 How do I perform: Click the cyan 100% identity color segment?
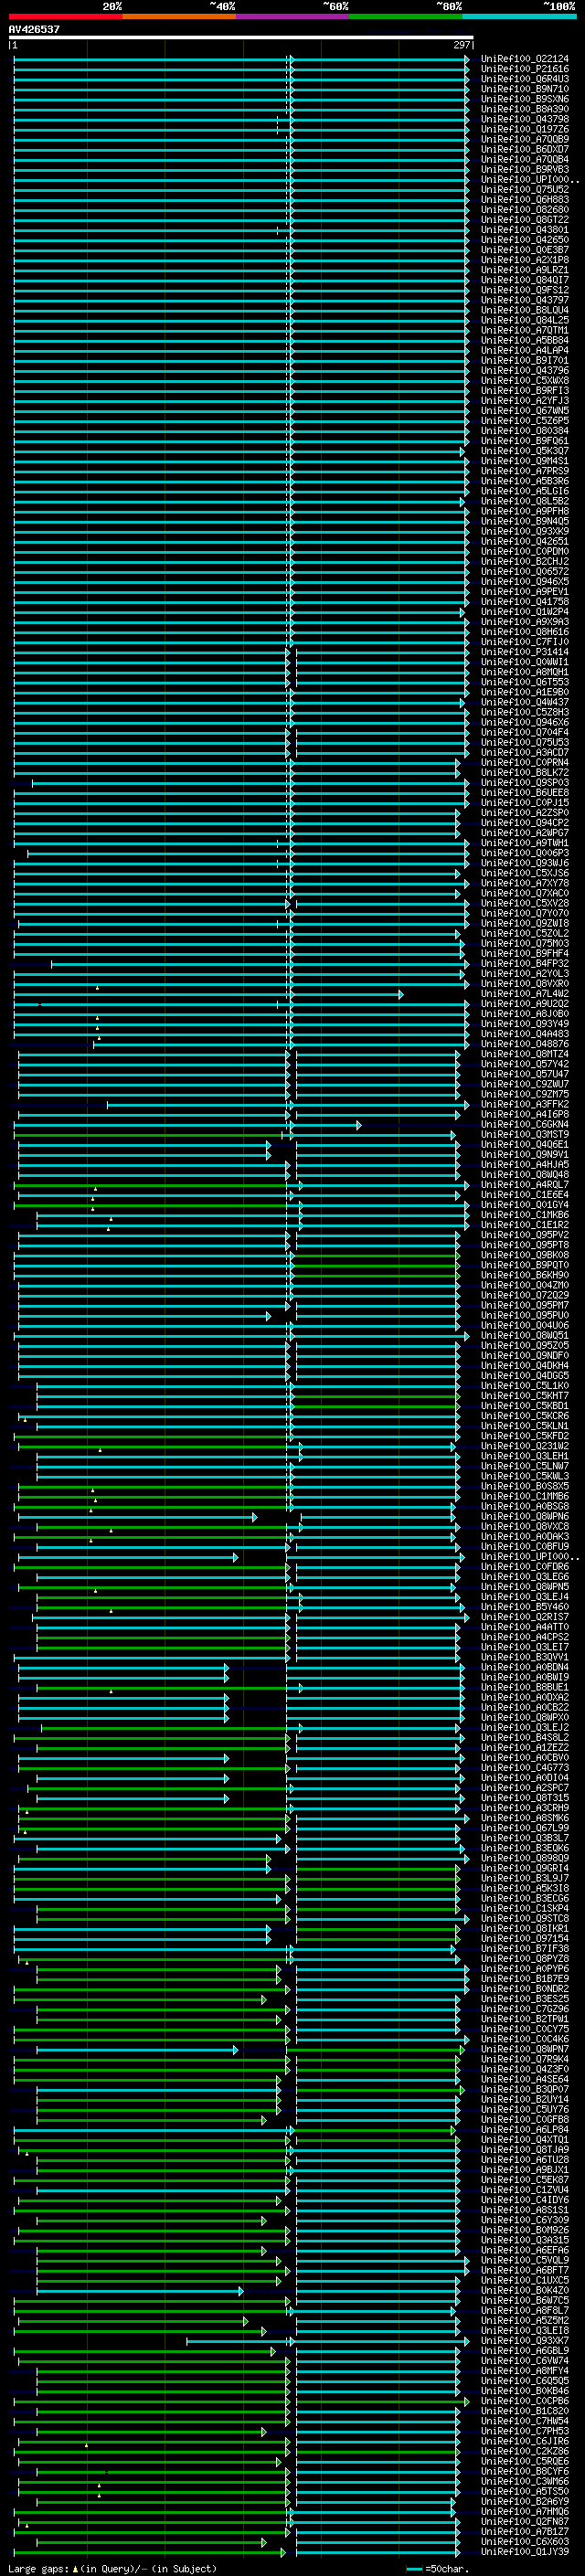coord(519,16)
